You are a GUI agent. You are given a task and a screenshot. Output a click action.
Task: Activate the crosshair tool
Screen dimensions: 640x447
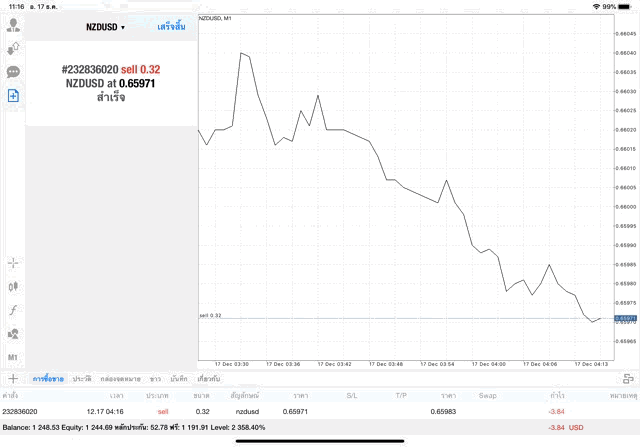click(14, 263)
